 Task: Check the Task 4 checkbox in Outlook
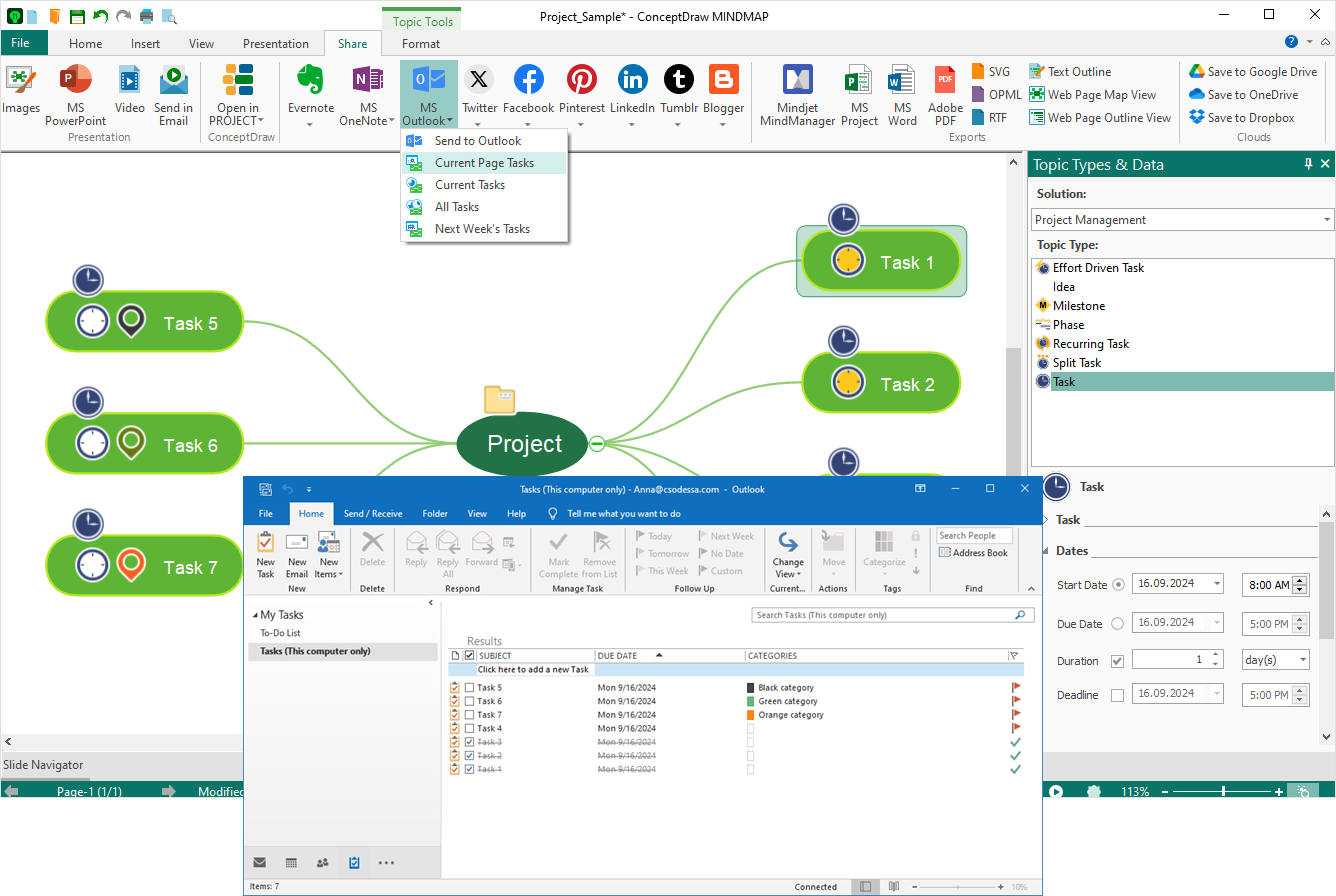coord(470,729)
